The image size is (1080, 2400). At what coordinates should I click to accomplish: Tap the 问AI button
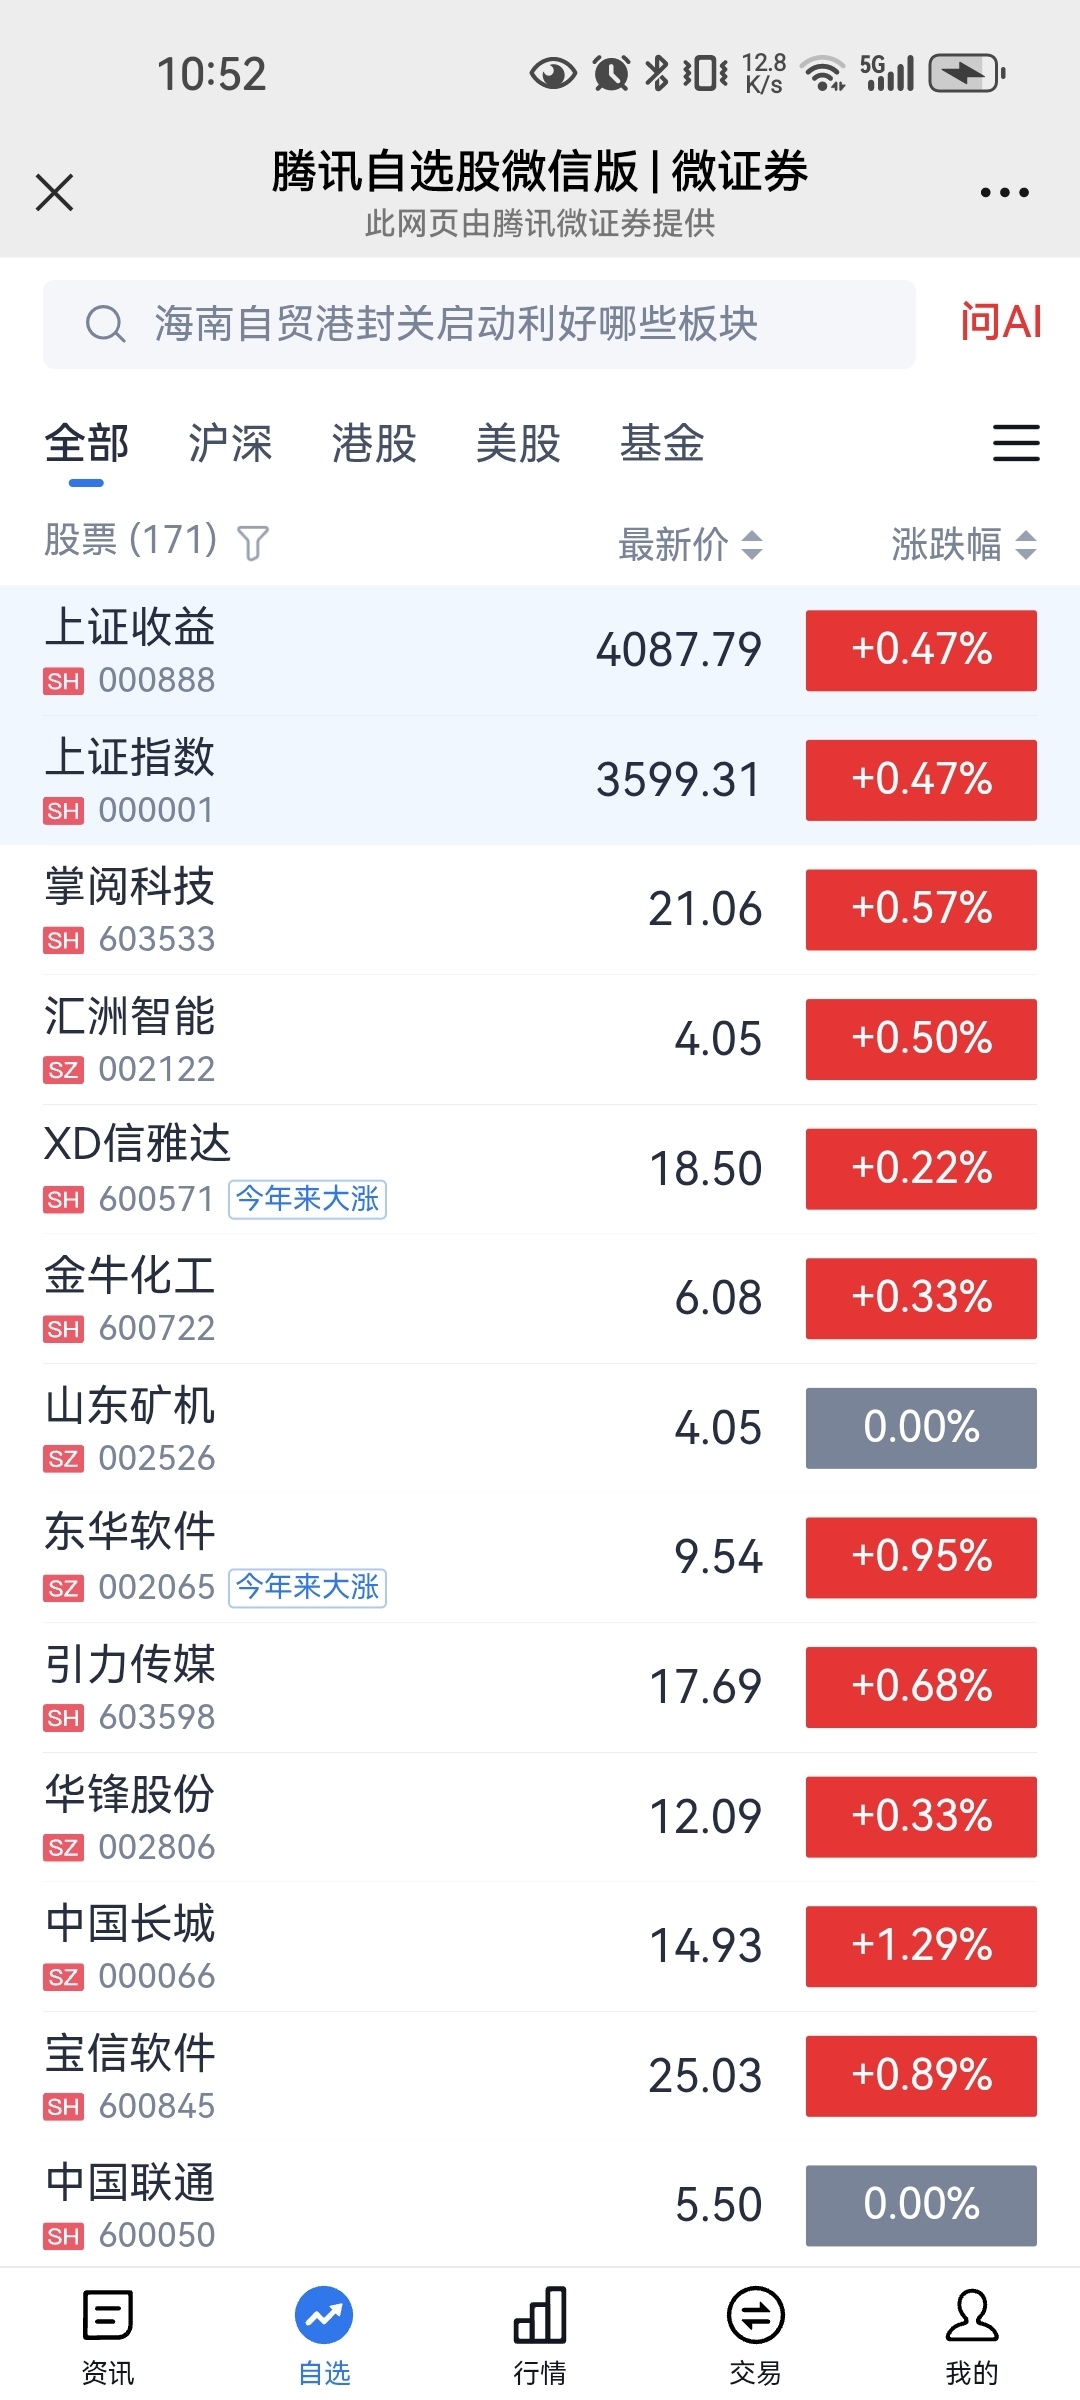coord(1001,322)
